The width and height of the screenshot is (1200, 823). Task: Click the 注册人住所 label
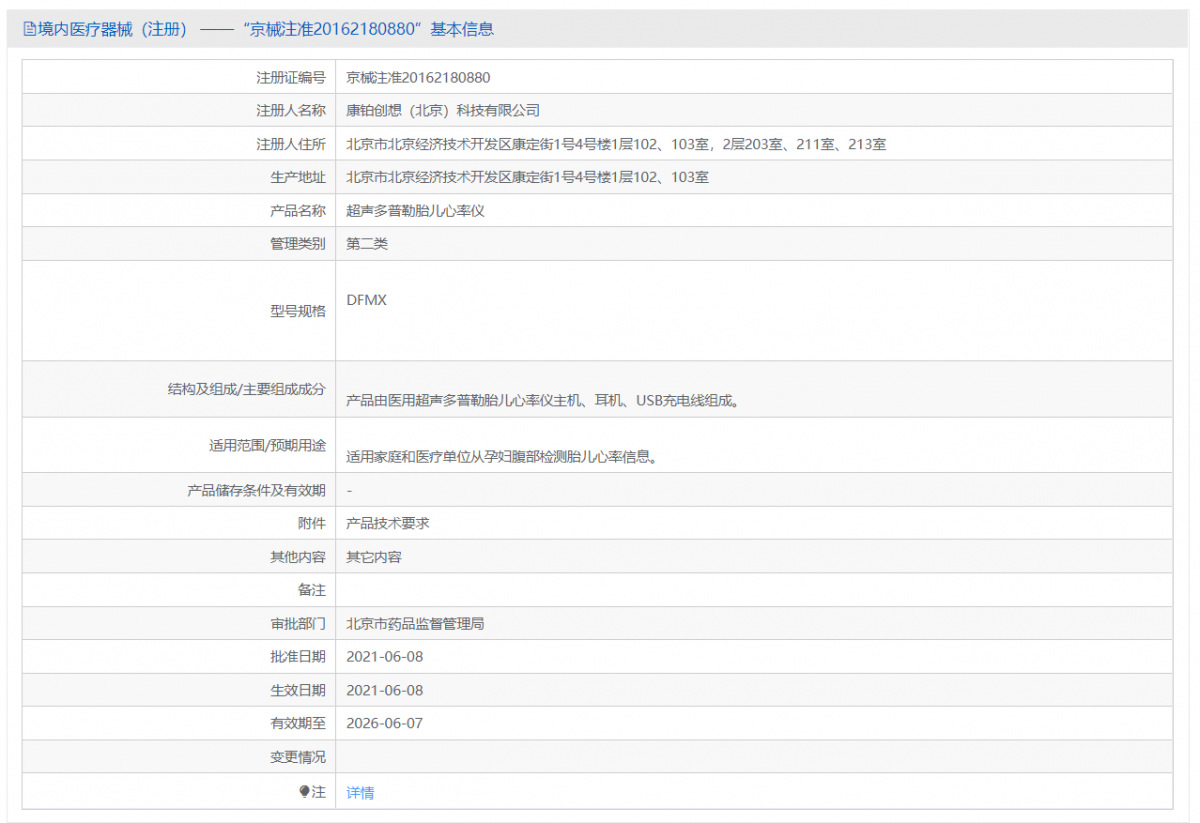tap(291, 144)
